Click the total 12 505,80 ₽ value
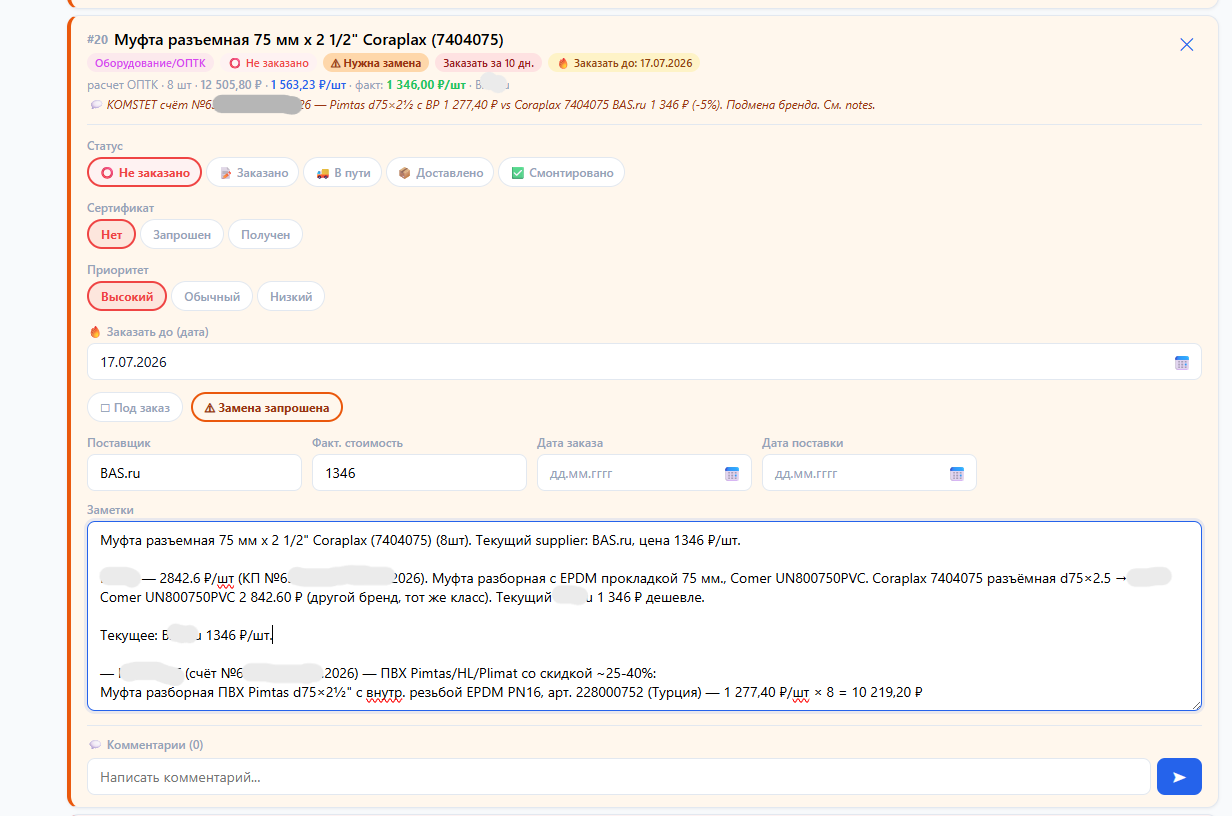The width and height of the screenshot is (1232, 816). [x=231, y=86]
